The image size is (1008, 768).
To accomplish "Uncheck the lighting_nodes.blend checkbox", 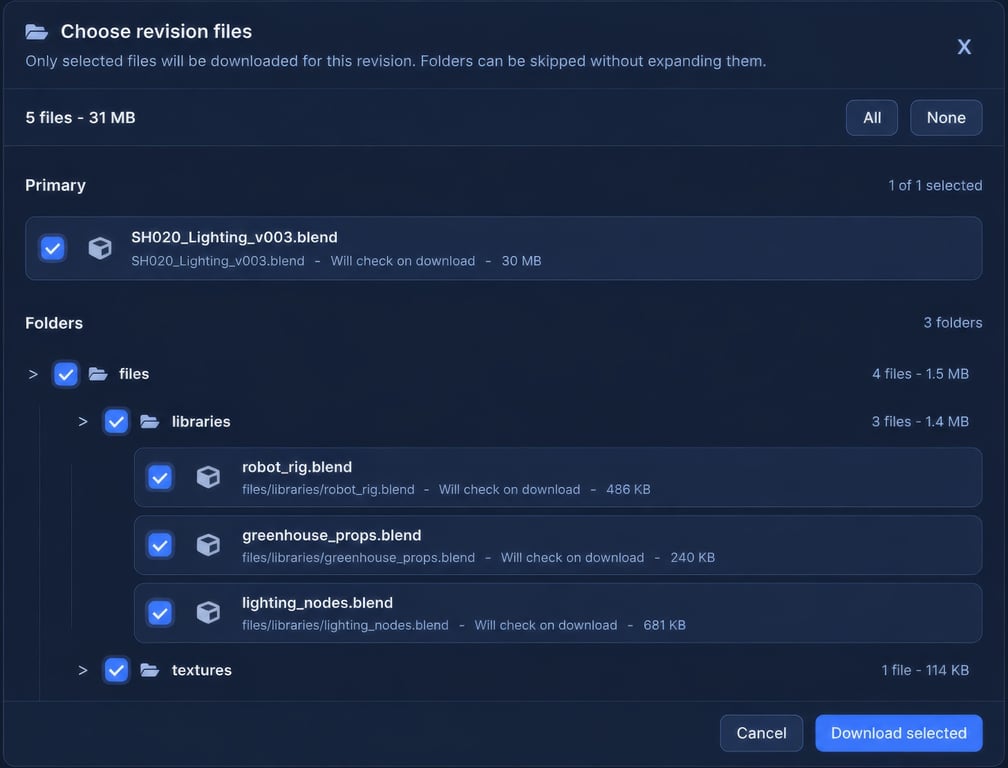I will [160, 612].
